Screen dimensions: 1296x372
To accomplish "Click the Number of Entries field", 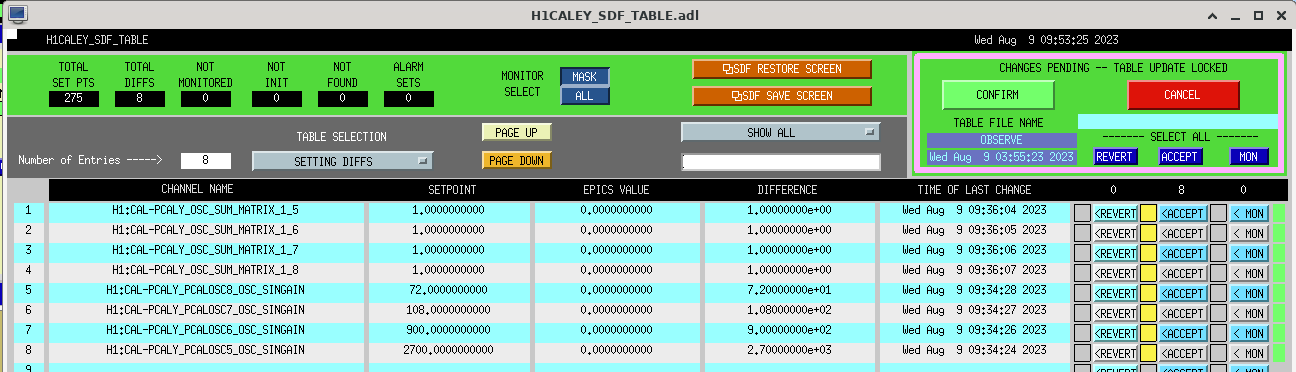I will click(x=206, y=160).
